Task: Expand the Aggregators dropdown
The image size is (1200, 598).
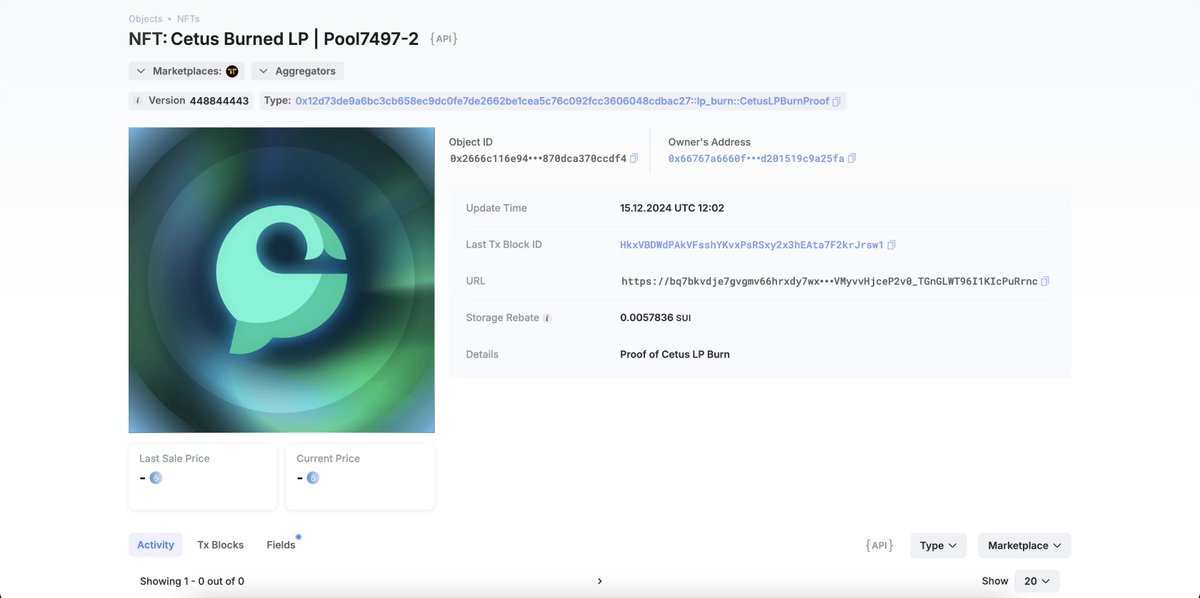Action: tap(298, 71)
